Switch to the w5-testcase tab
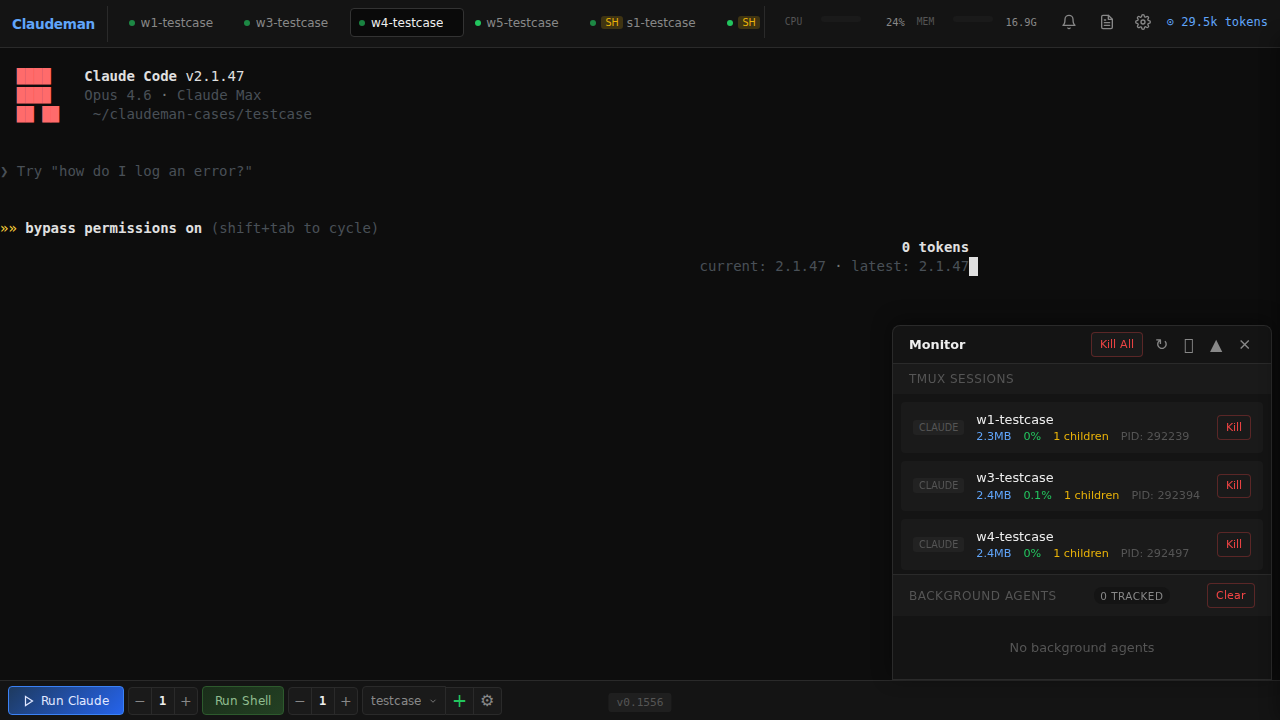The height and width of the screenshot is (720, 1280). tap(517, 22)
